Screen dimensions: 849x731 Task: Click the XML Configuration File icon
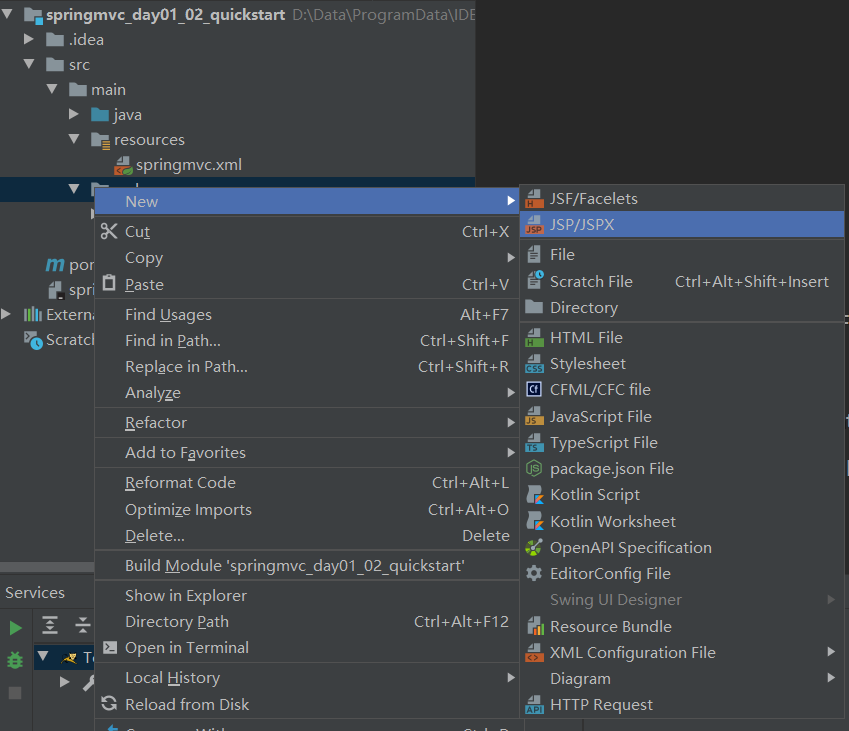[x=534, y=652]
